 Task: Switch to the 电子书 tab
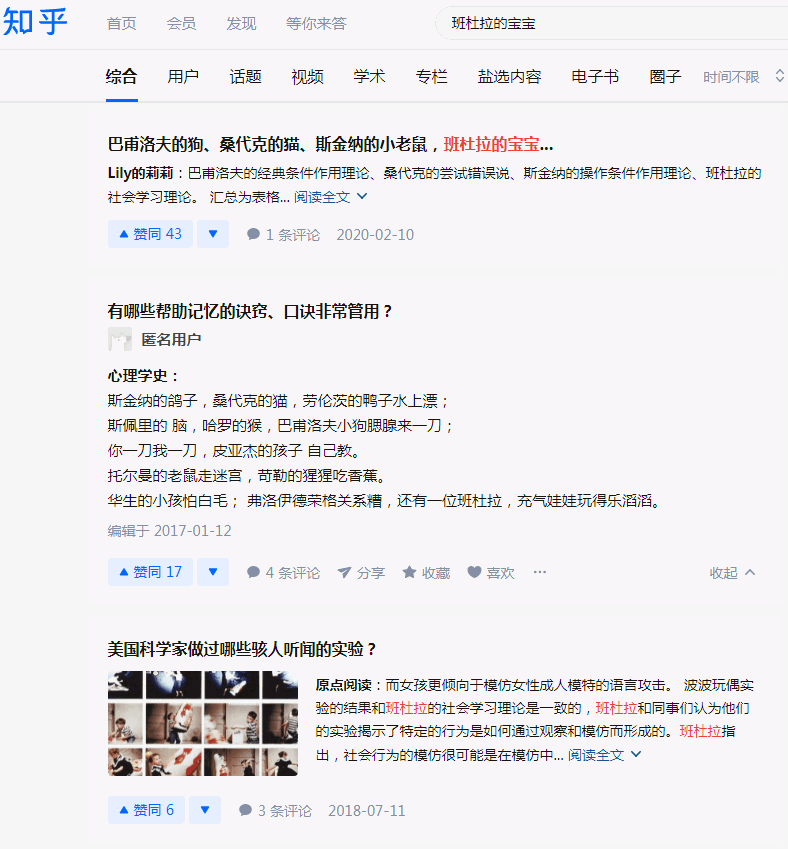coord(595,76)
